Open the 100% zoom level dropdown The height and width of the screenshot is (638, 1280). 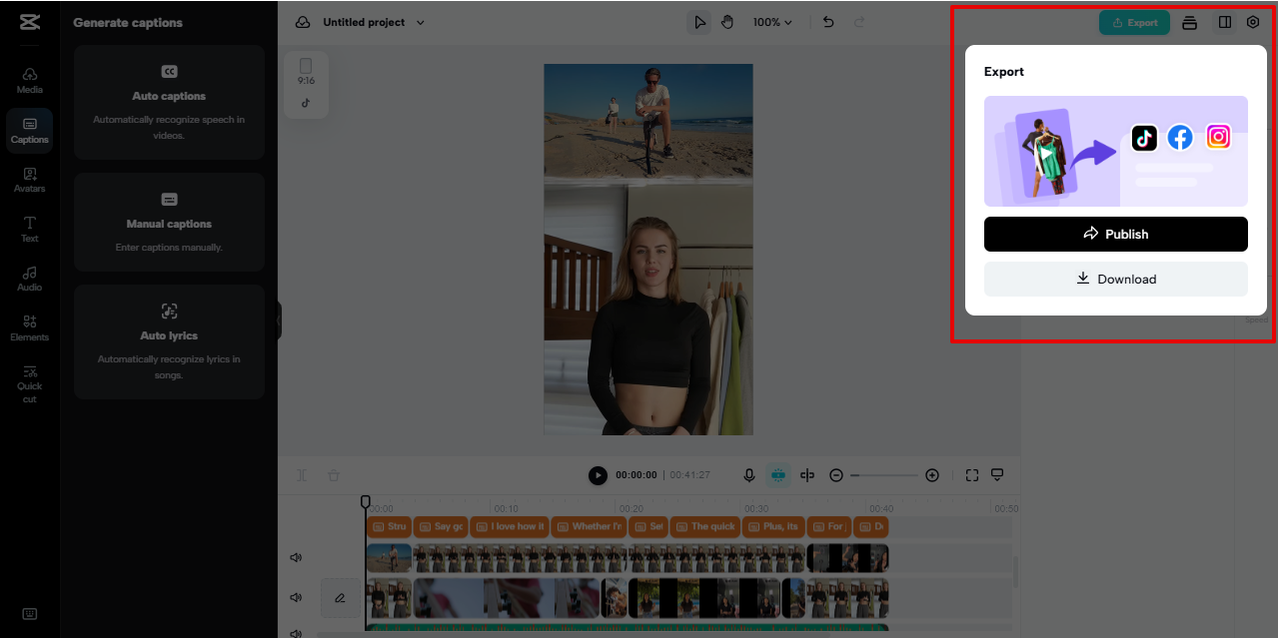point(772,21)
